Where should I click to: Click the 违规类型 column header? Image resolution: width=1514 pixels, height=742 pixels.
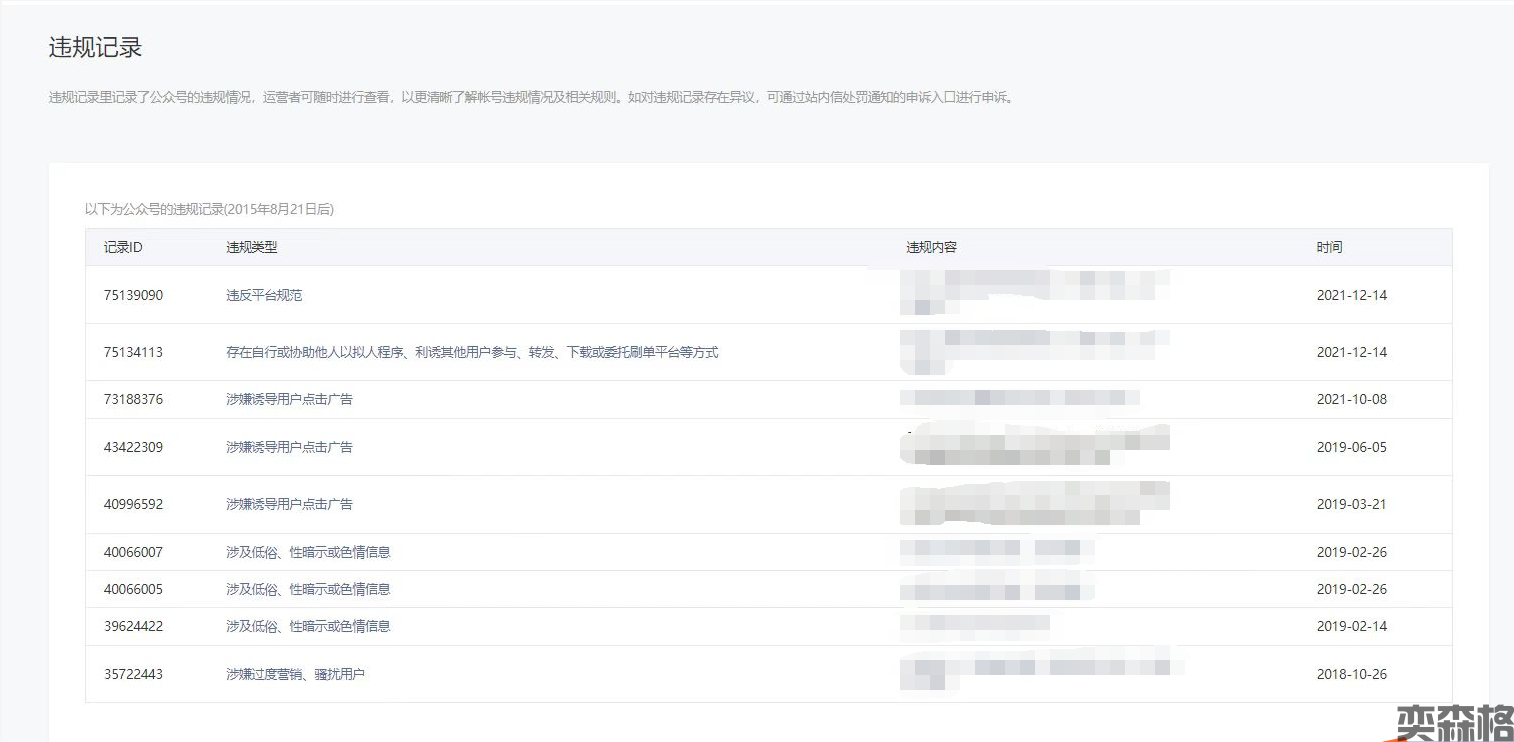tap(251, 247)
